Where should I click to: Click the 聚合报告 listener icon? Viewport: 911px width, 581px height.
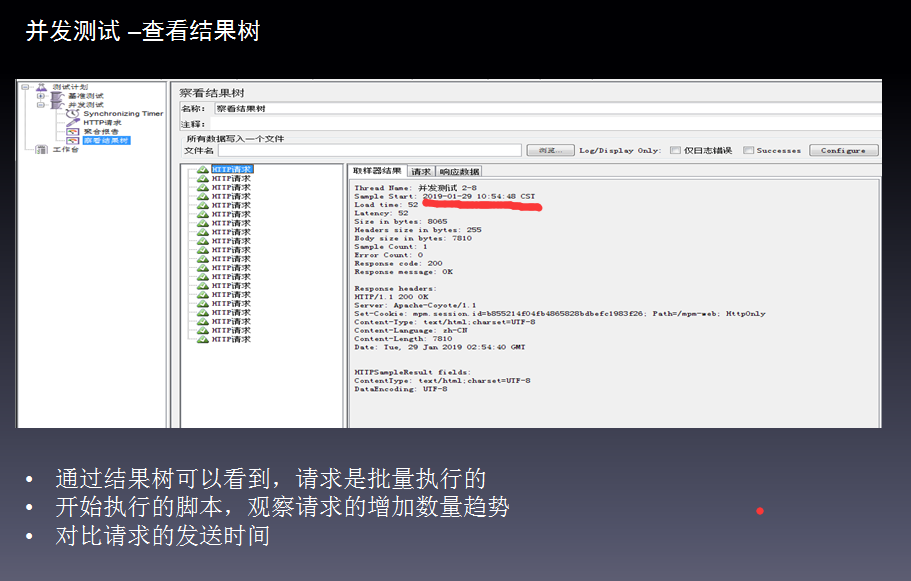(x=73, y=131)
